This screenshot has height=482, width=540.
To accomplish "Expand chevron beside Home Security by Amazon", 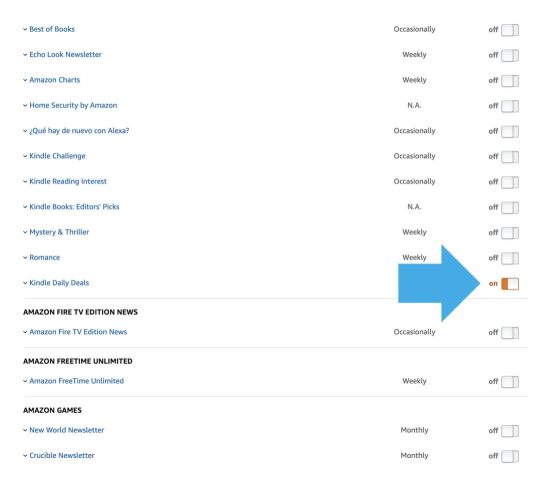I will coord(25,106).
